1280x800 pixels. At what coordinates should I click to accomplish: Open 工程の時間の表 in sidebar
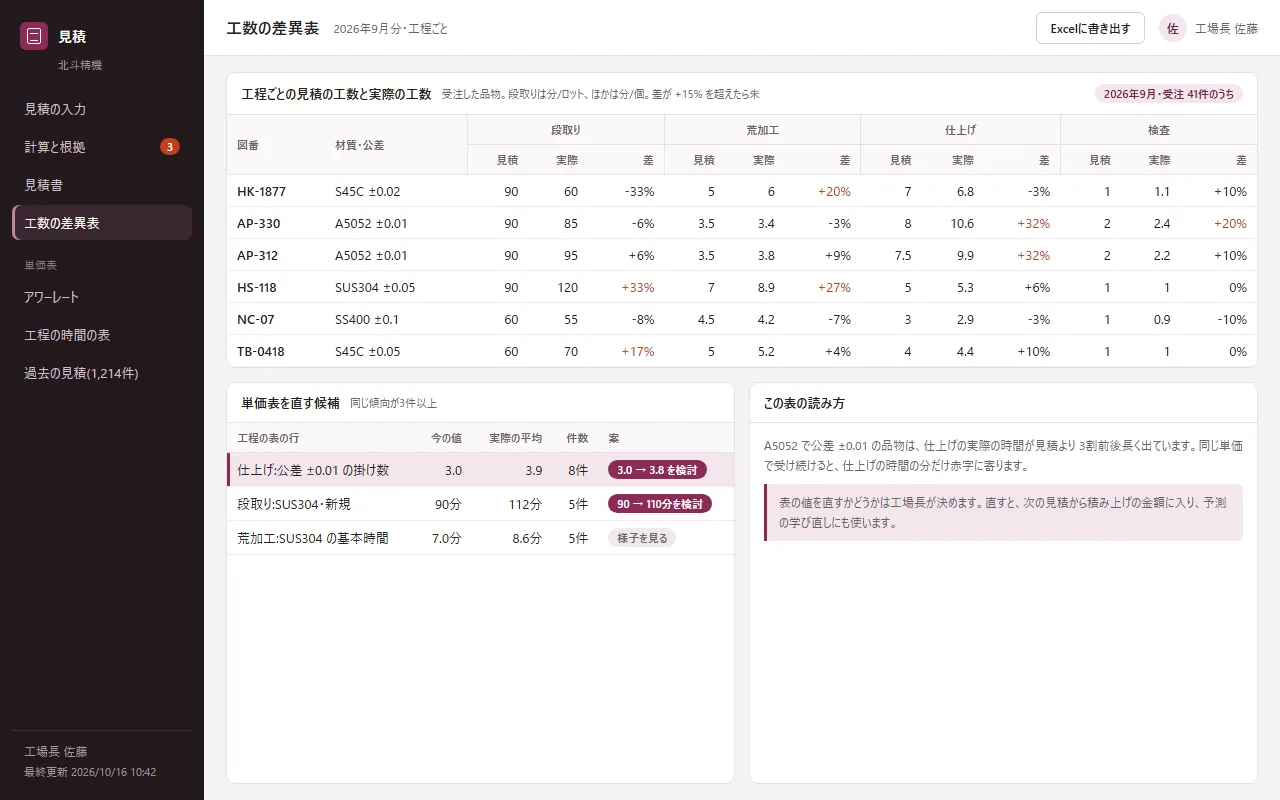click(102, 335)
